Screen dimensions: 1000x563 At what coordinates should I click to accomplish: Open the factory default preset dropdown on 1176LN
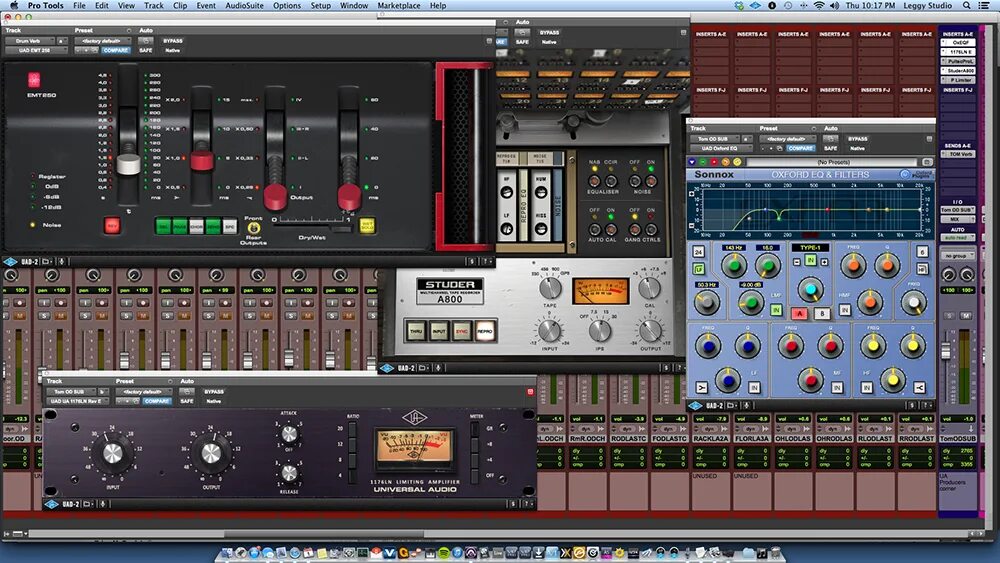tap(145, 391)
